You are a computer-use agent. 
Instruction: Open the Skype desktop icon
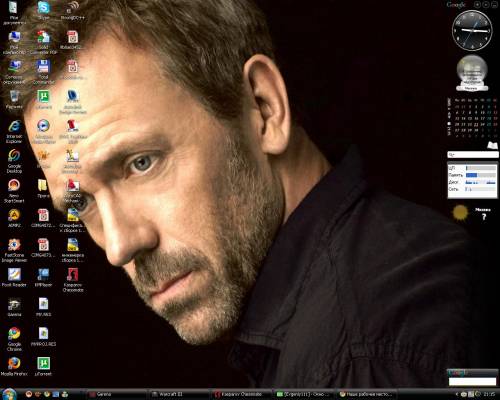[x=43, y=11]
